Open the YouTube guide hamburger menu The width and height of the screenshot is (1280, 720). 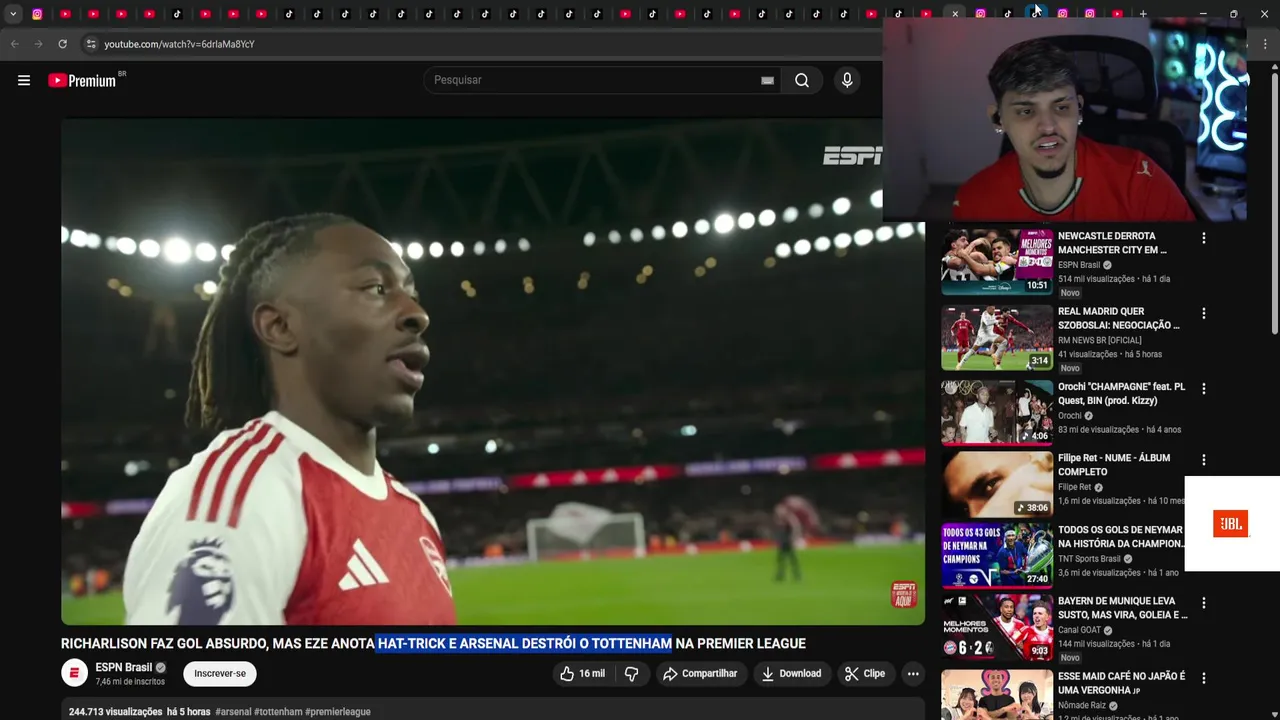click(x=24, y=80)
